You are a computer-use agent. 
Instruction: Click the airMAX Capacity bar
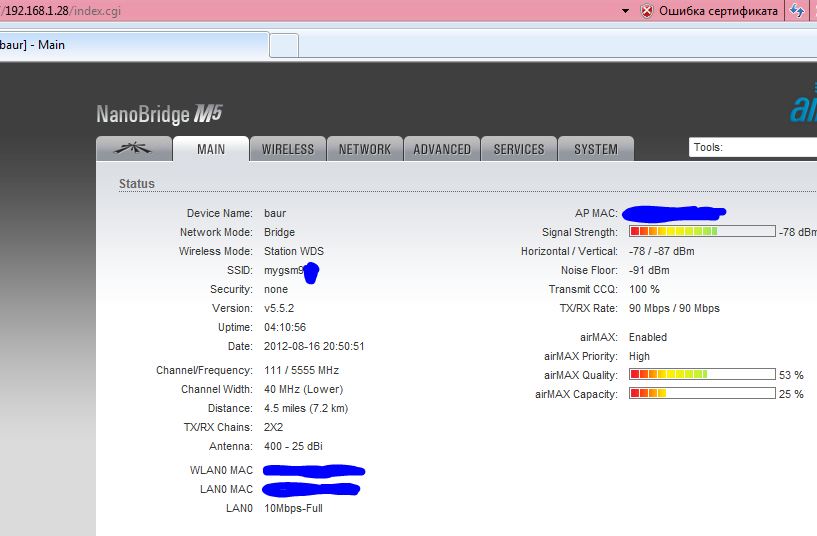click(702, 393)
